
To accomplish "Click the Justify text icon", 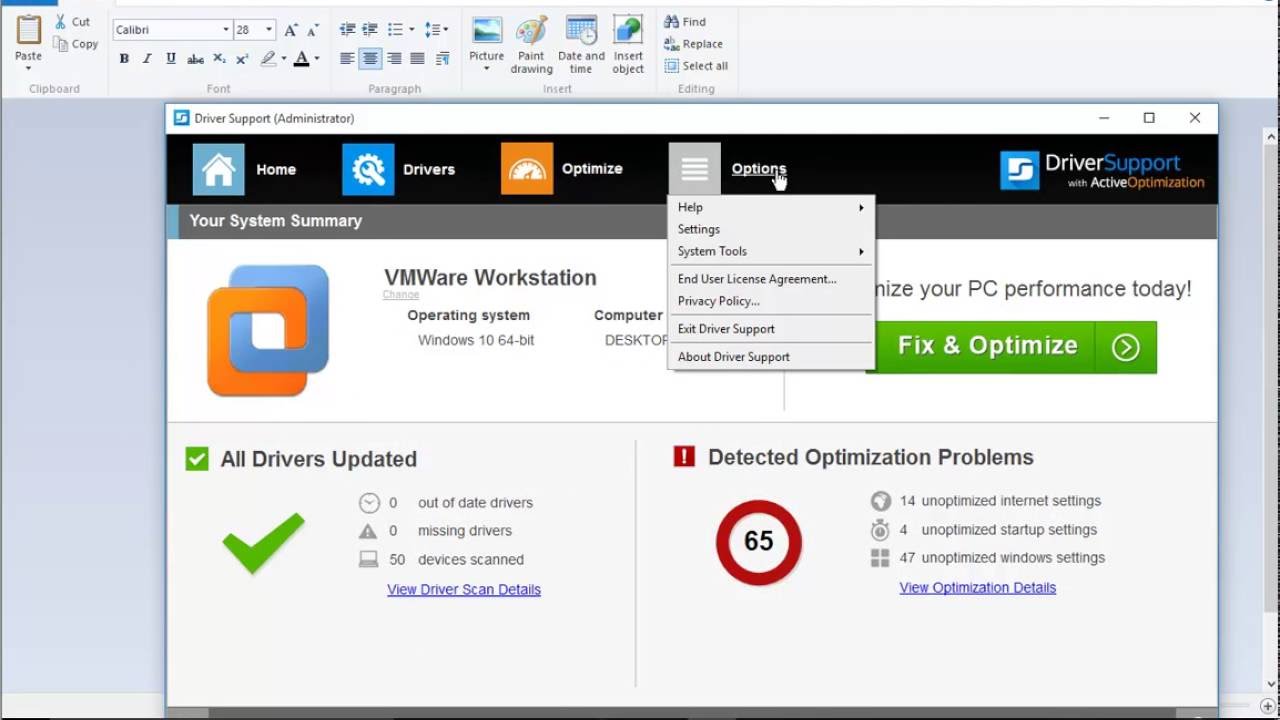I will click(x=418, y=59).
